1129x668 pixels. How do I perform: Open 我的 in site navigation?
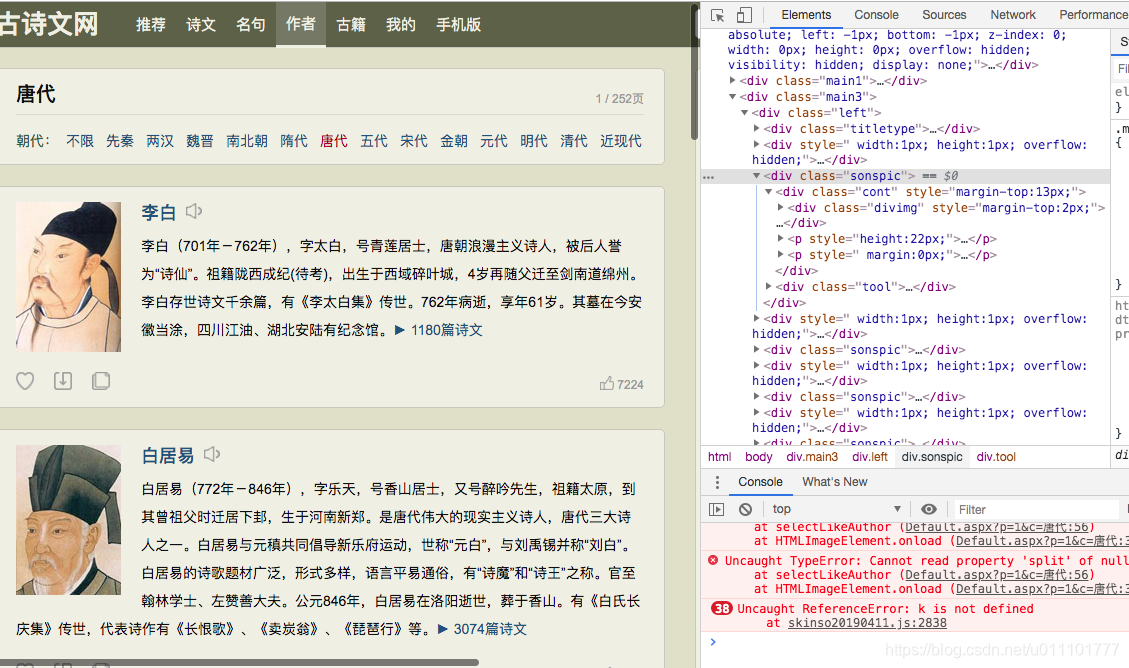400,24
